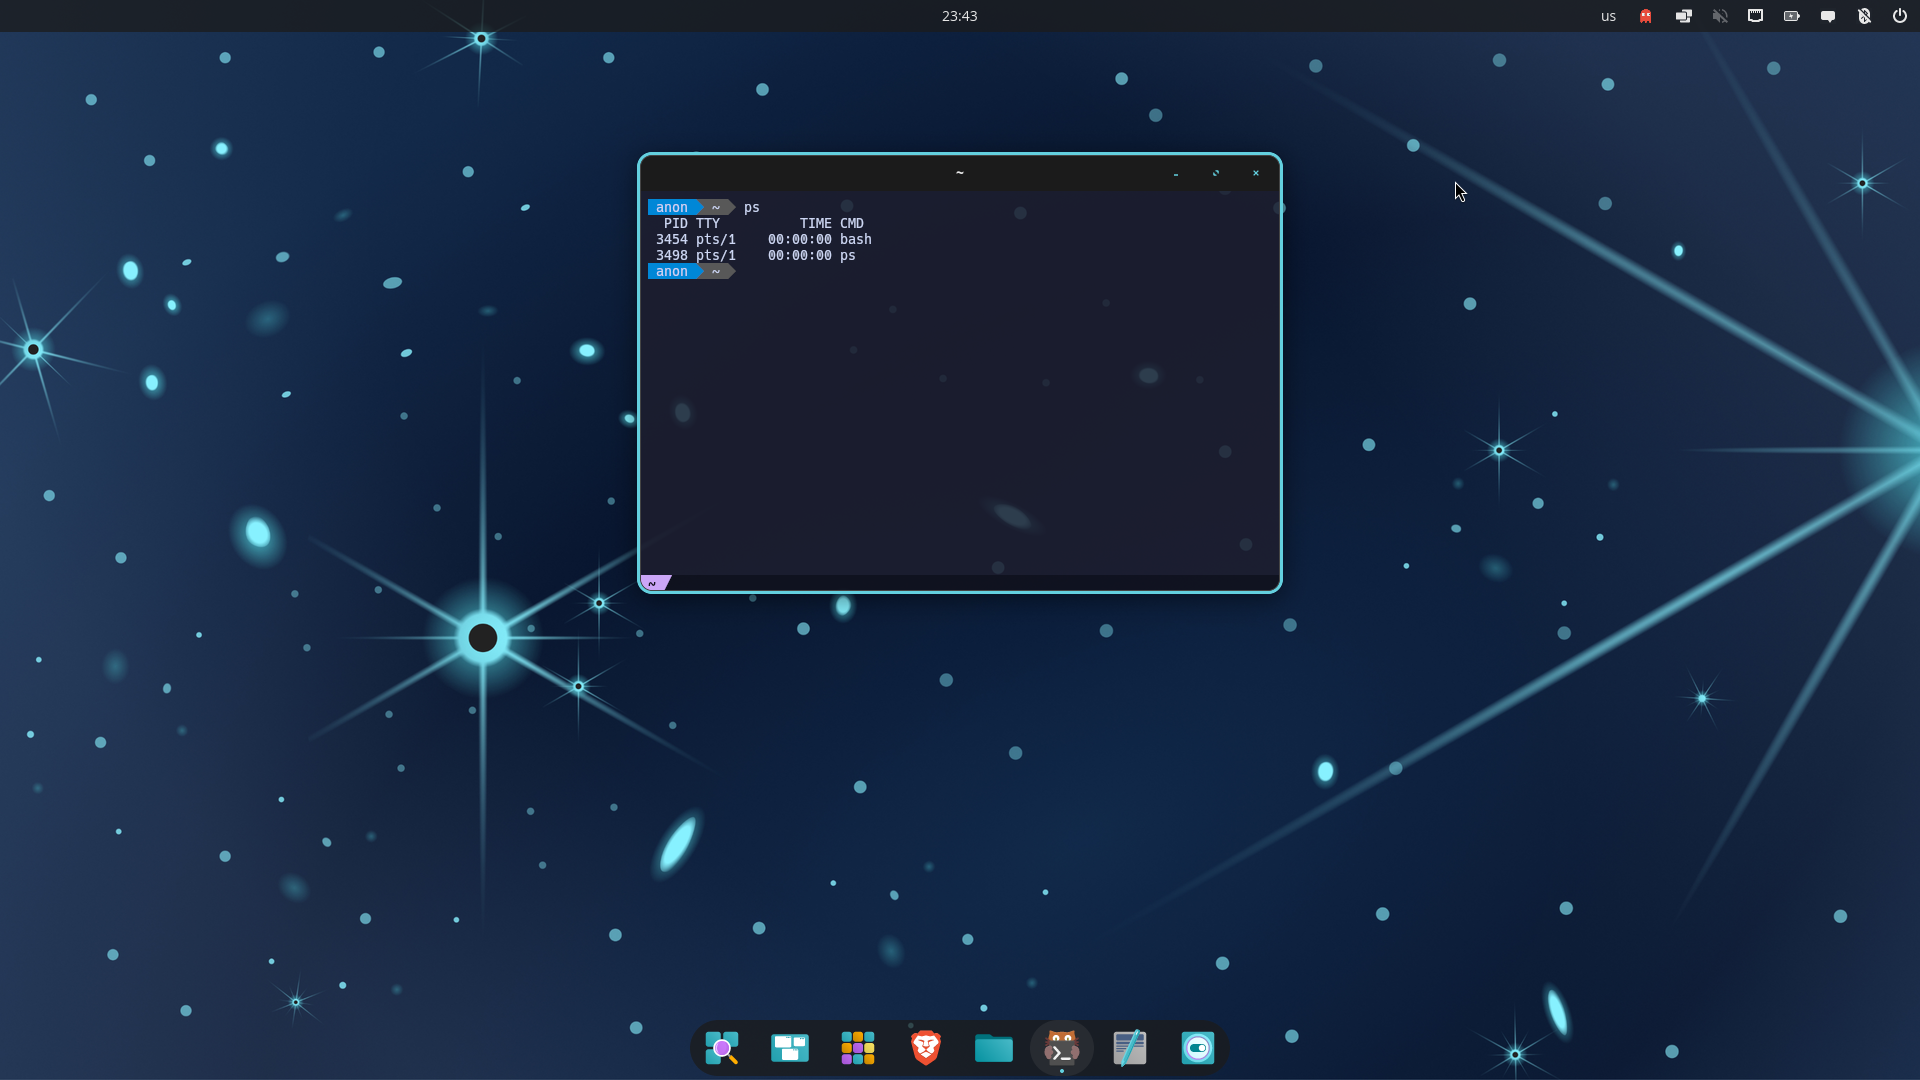Click the 'us' keyboard layout indicator
The width and height of the screenshot is (1920, 1080).
point(1608,16)
